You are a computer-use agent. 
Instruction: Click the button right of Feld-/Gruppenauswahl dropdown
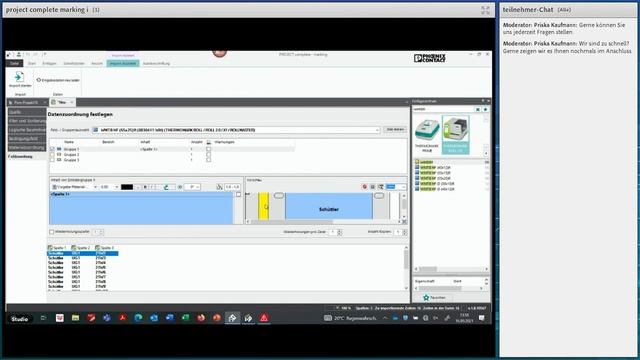click(x=395, y=129)
